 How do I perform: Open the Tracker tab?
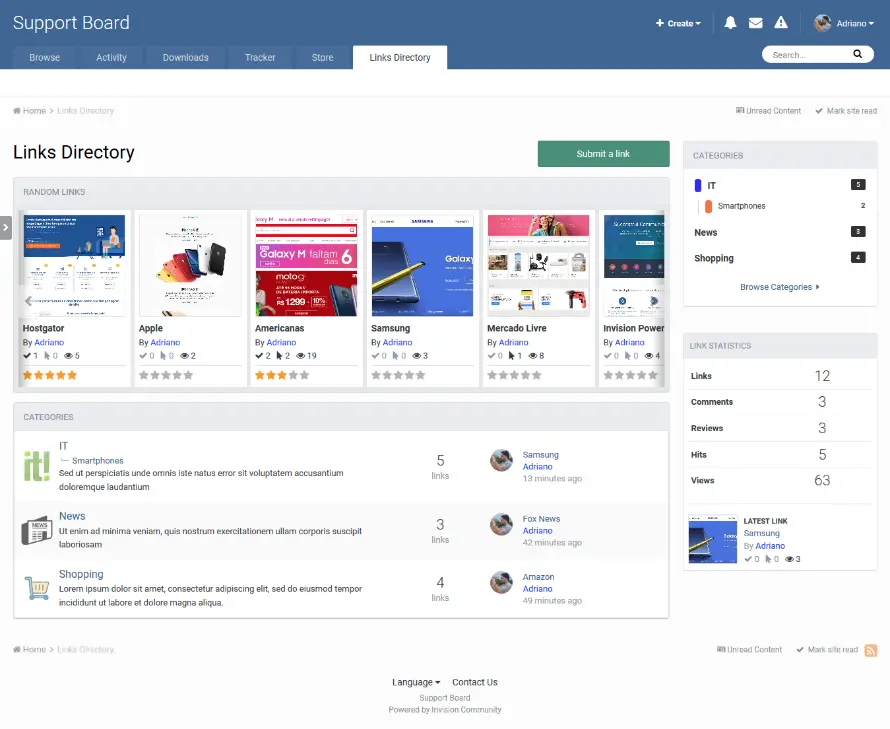pyautogui.click(x=260, y=58)
